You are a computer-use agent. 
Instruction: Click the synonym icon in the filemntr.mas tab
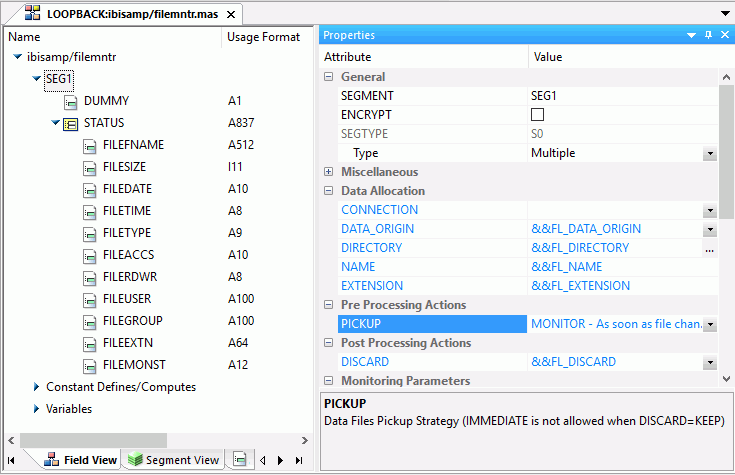32,13
